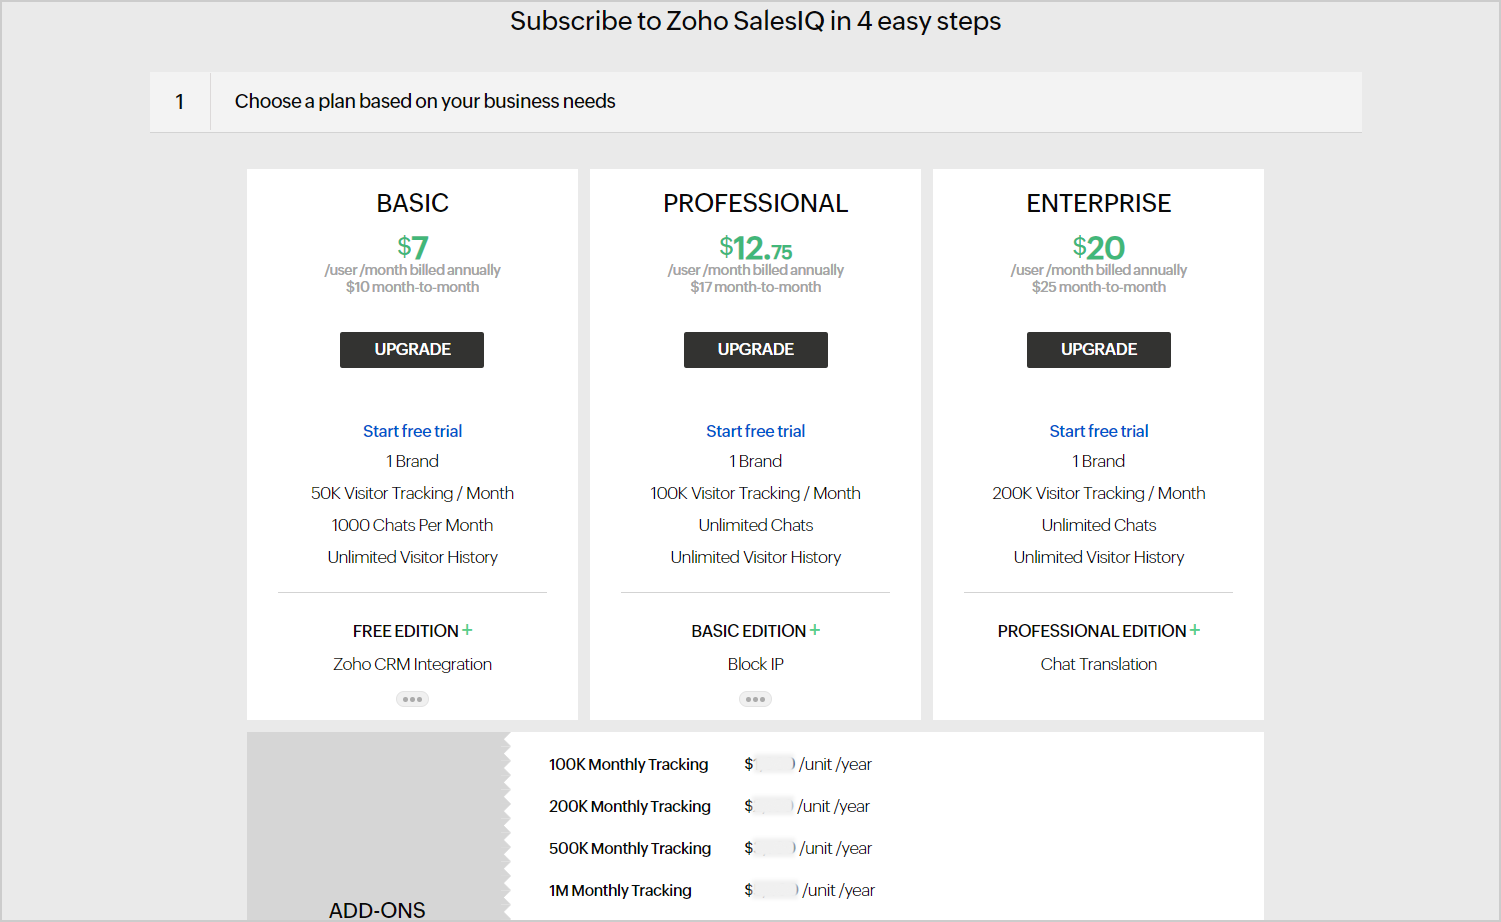Image resolution: width=1501 pixels, height=922 pixels.
Task: Click the green plus beside BASIC EDITION
Action: pyautogui.click(x=815, y=630)
